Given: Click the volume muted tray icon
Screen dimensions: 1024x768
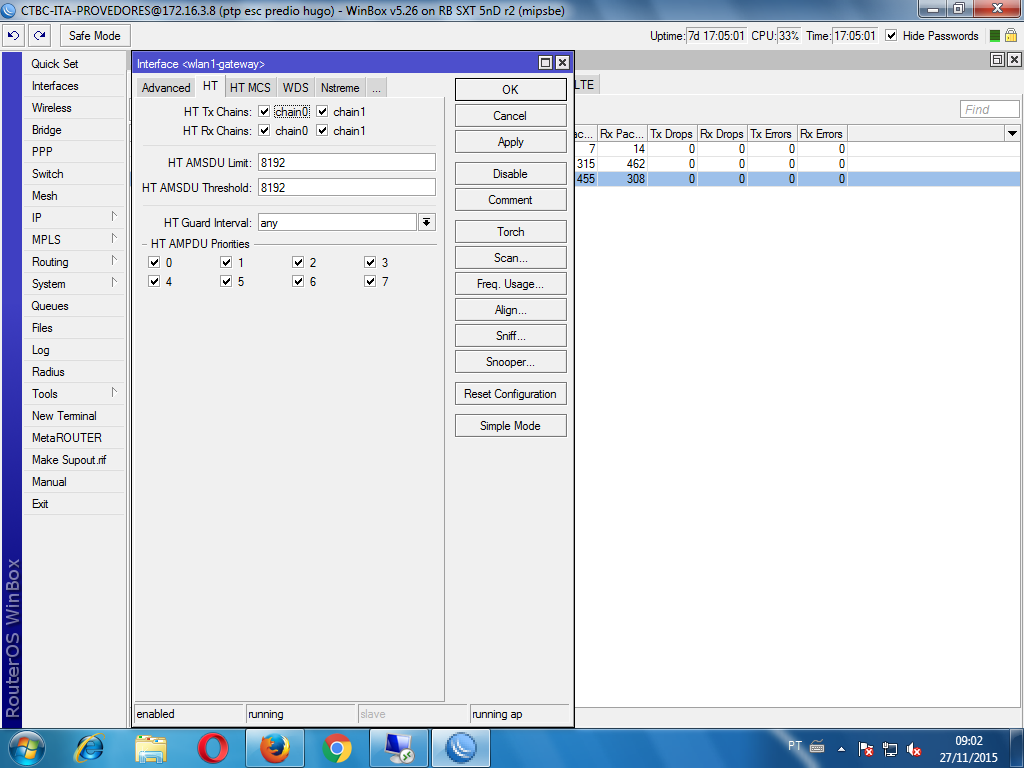Looking at the screenshot, I should point(914,750).
